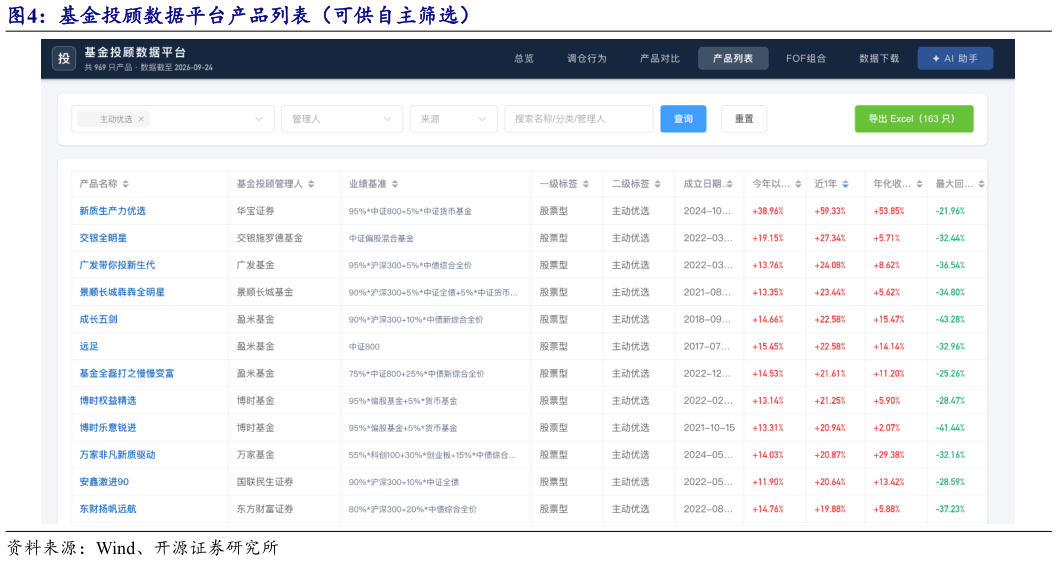Switch to 数据下载 tab
Viewport: 1057px width, 561px height.
tap(879, 59)
